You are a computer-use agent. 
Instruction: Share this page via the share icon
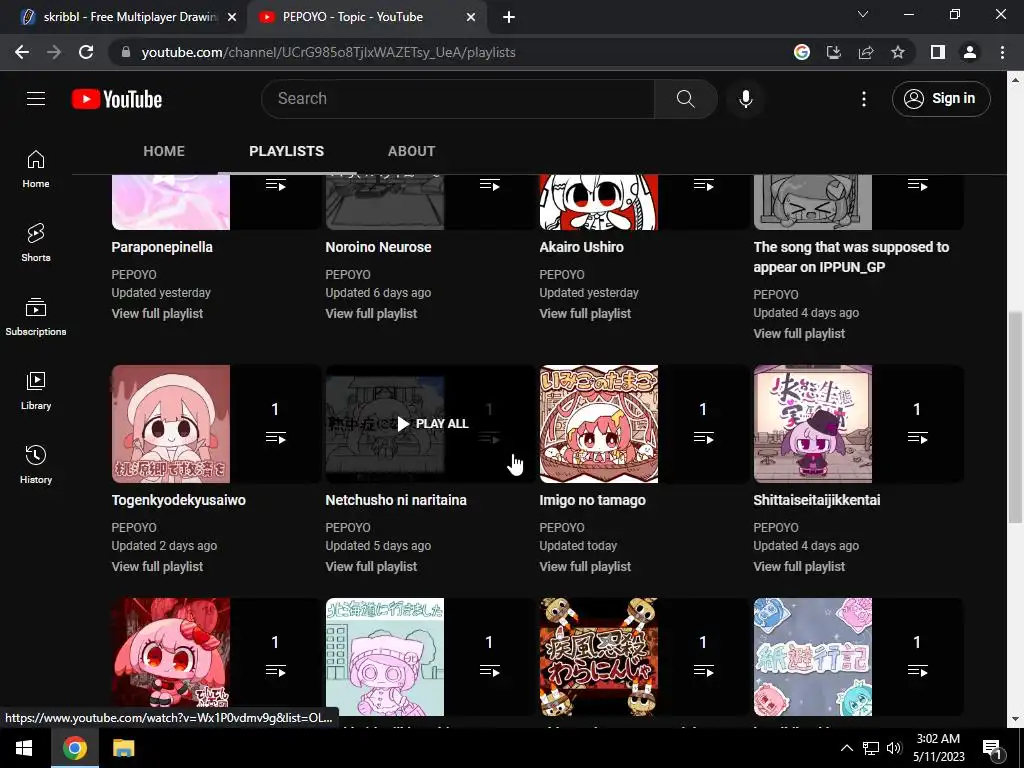[x=866, y=52]
